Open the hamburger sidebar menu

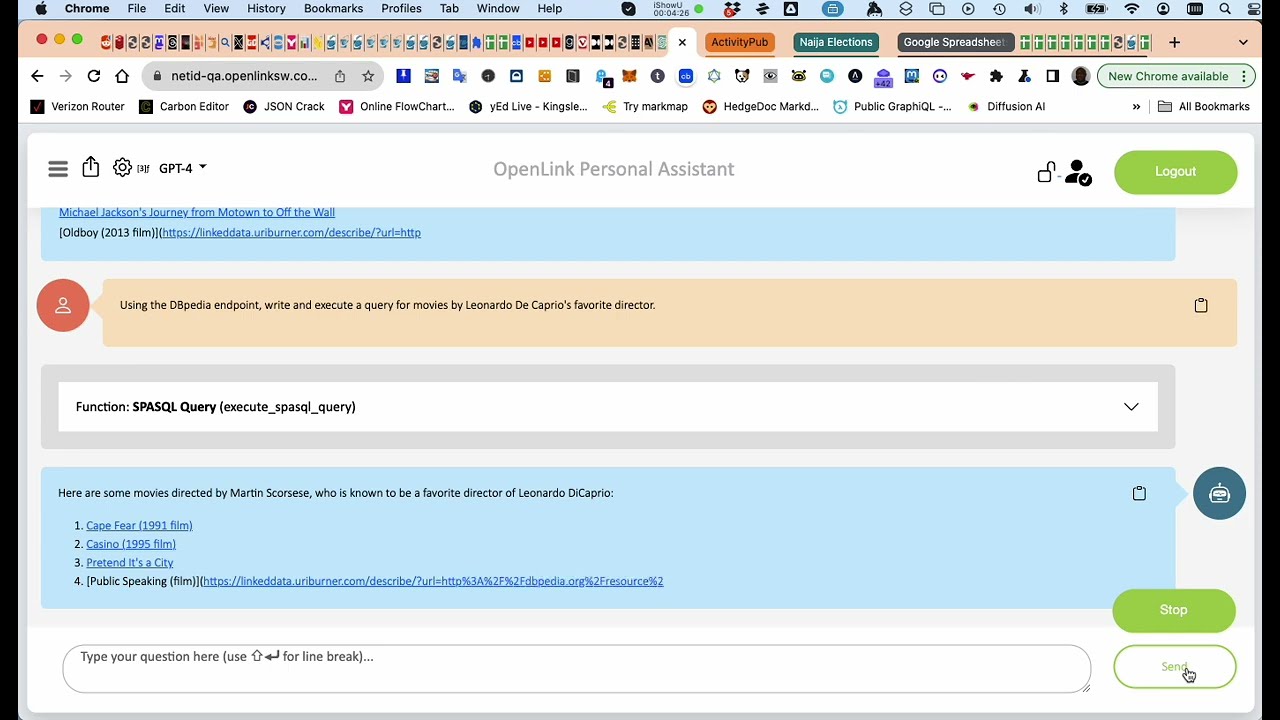click(58, 169)
